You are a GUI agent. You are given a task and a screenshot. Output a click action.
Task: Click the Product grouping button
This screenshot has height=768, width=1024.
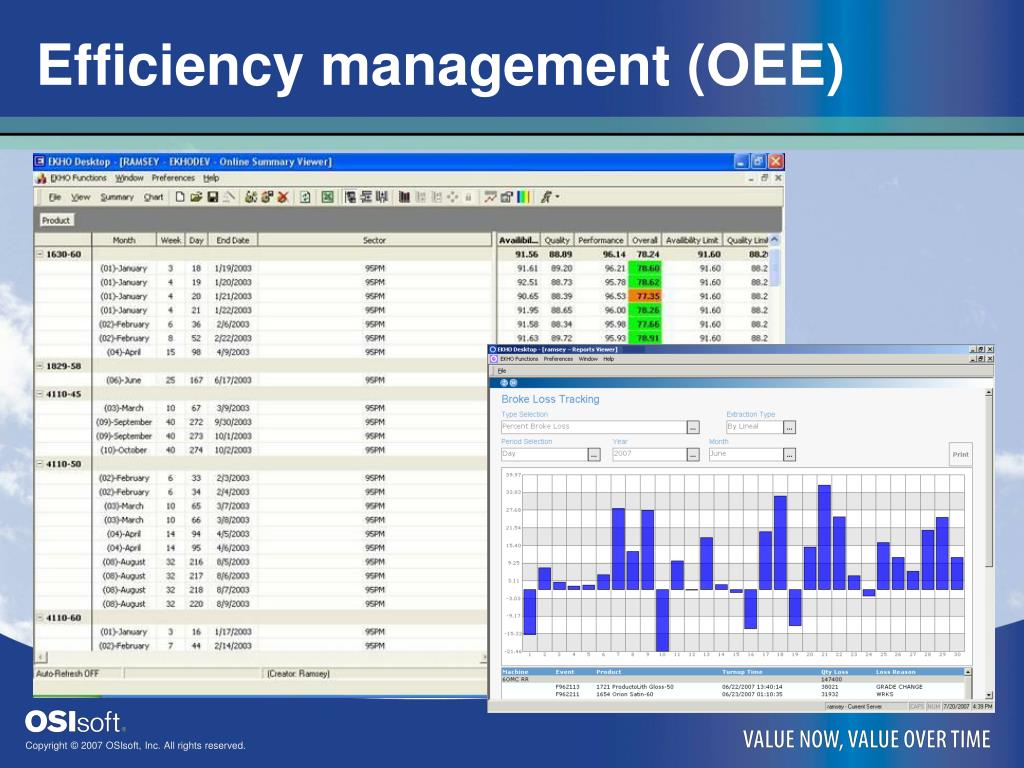click(x=56, y=221)
